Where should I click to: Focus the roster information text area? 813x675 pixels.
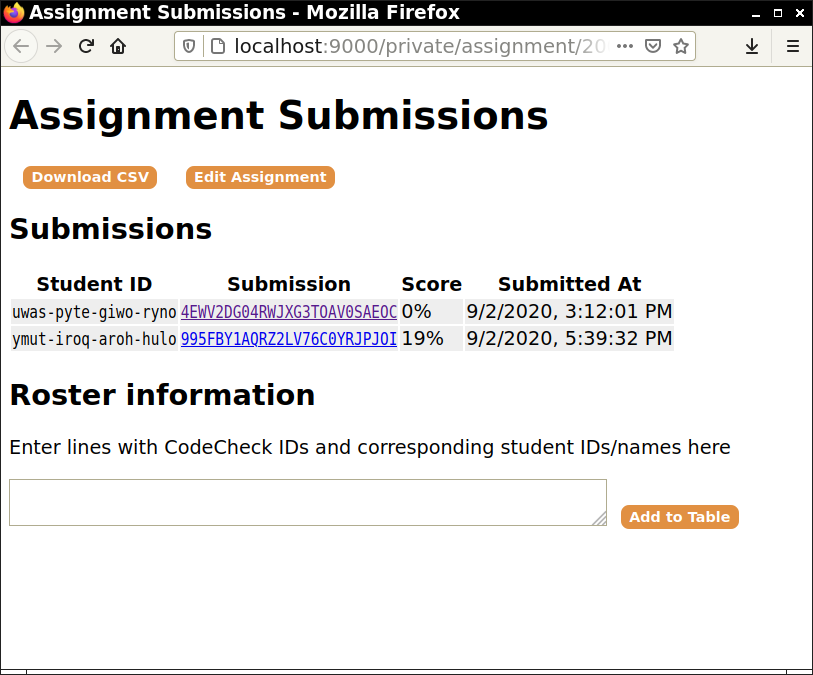coord(307,502)
